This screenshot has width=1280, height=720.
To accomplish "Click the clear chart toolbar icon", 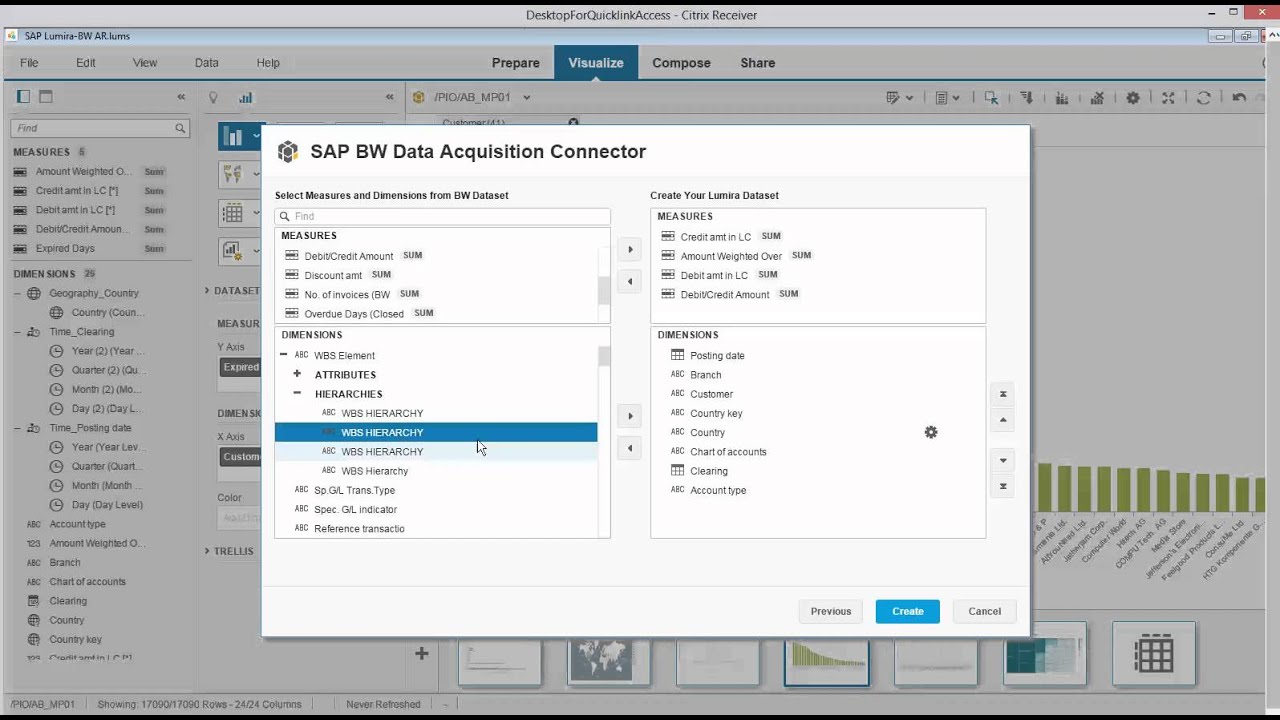I will [1097, 98].
